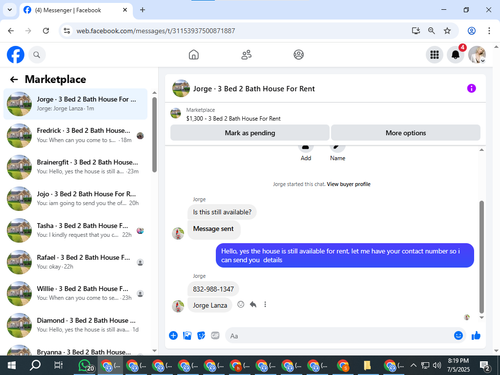
Task: Close the Messenger | Facebook tab
Action: click(x=125, y=10)
